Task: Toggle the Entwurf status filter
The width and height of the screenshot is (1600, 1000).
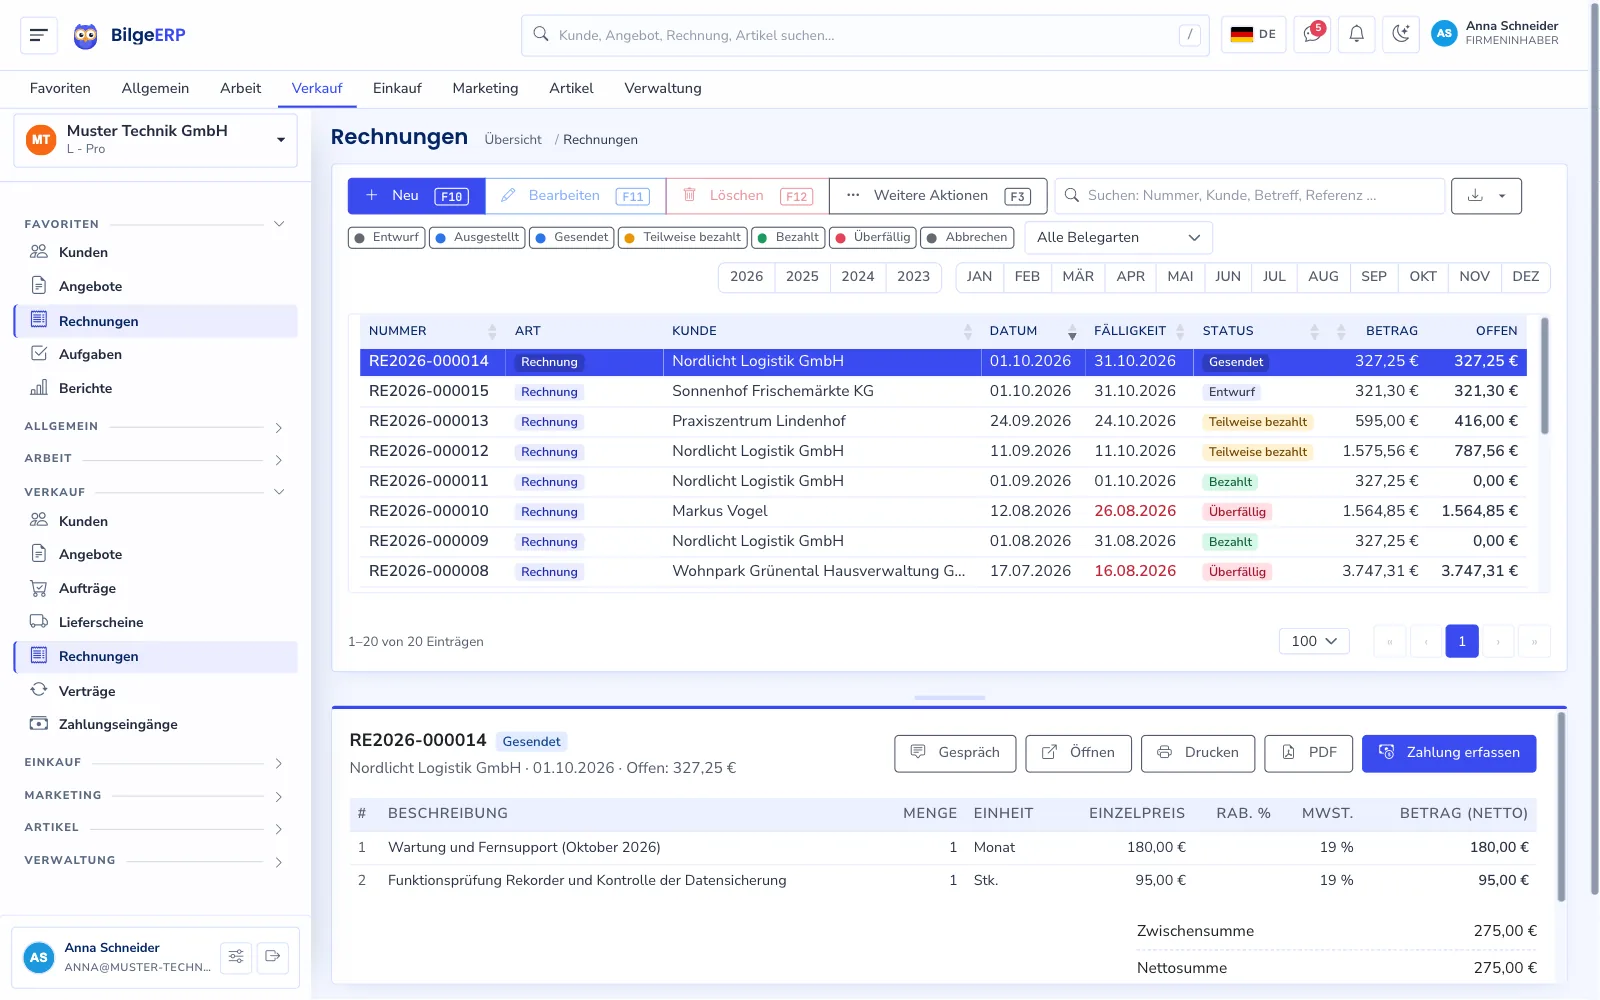Action: tap(387, 238)
